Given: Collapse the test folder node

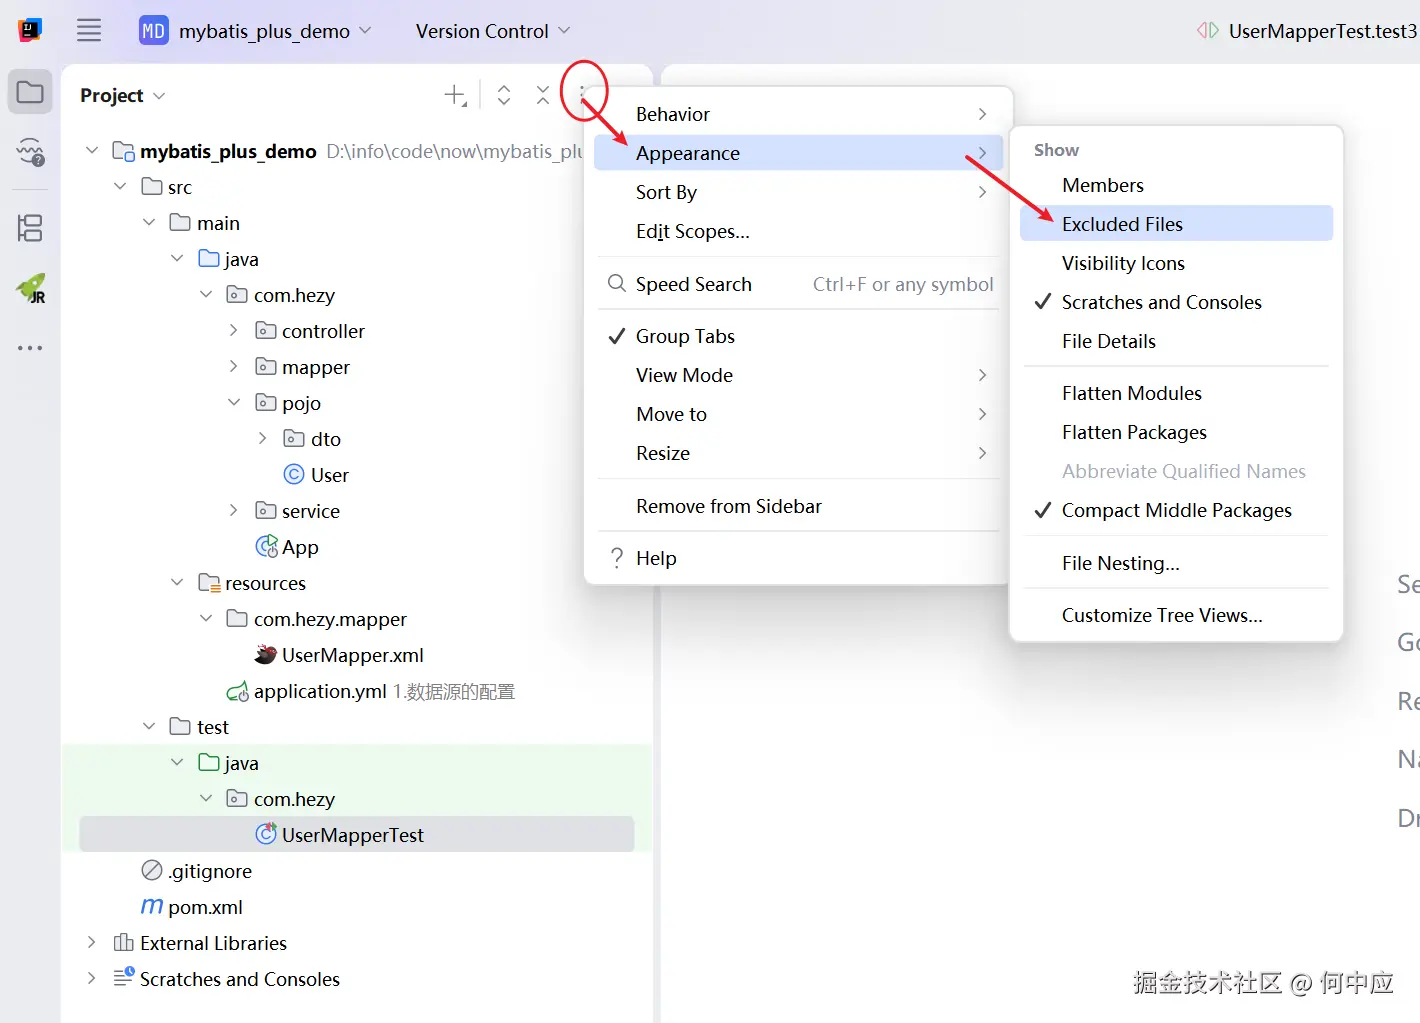Looking at the screenshot, I should tap(149, 726).
